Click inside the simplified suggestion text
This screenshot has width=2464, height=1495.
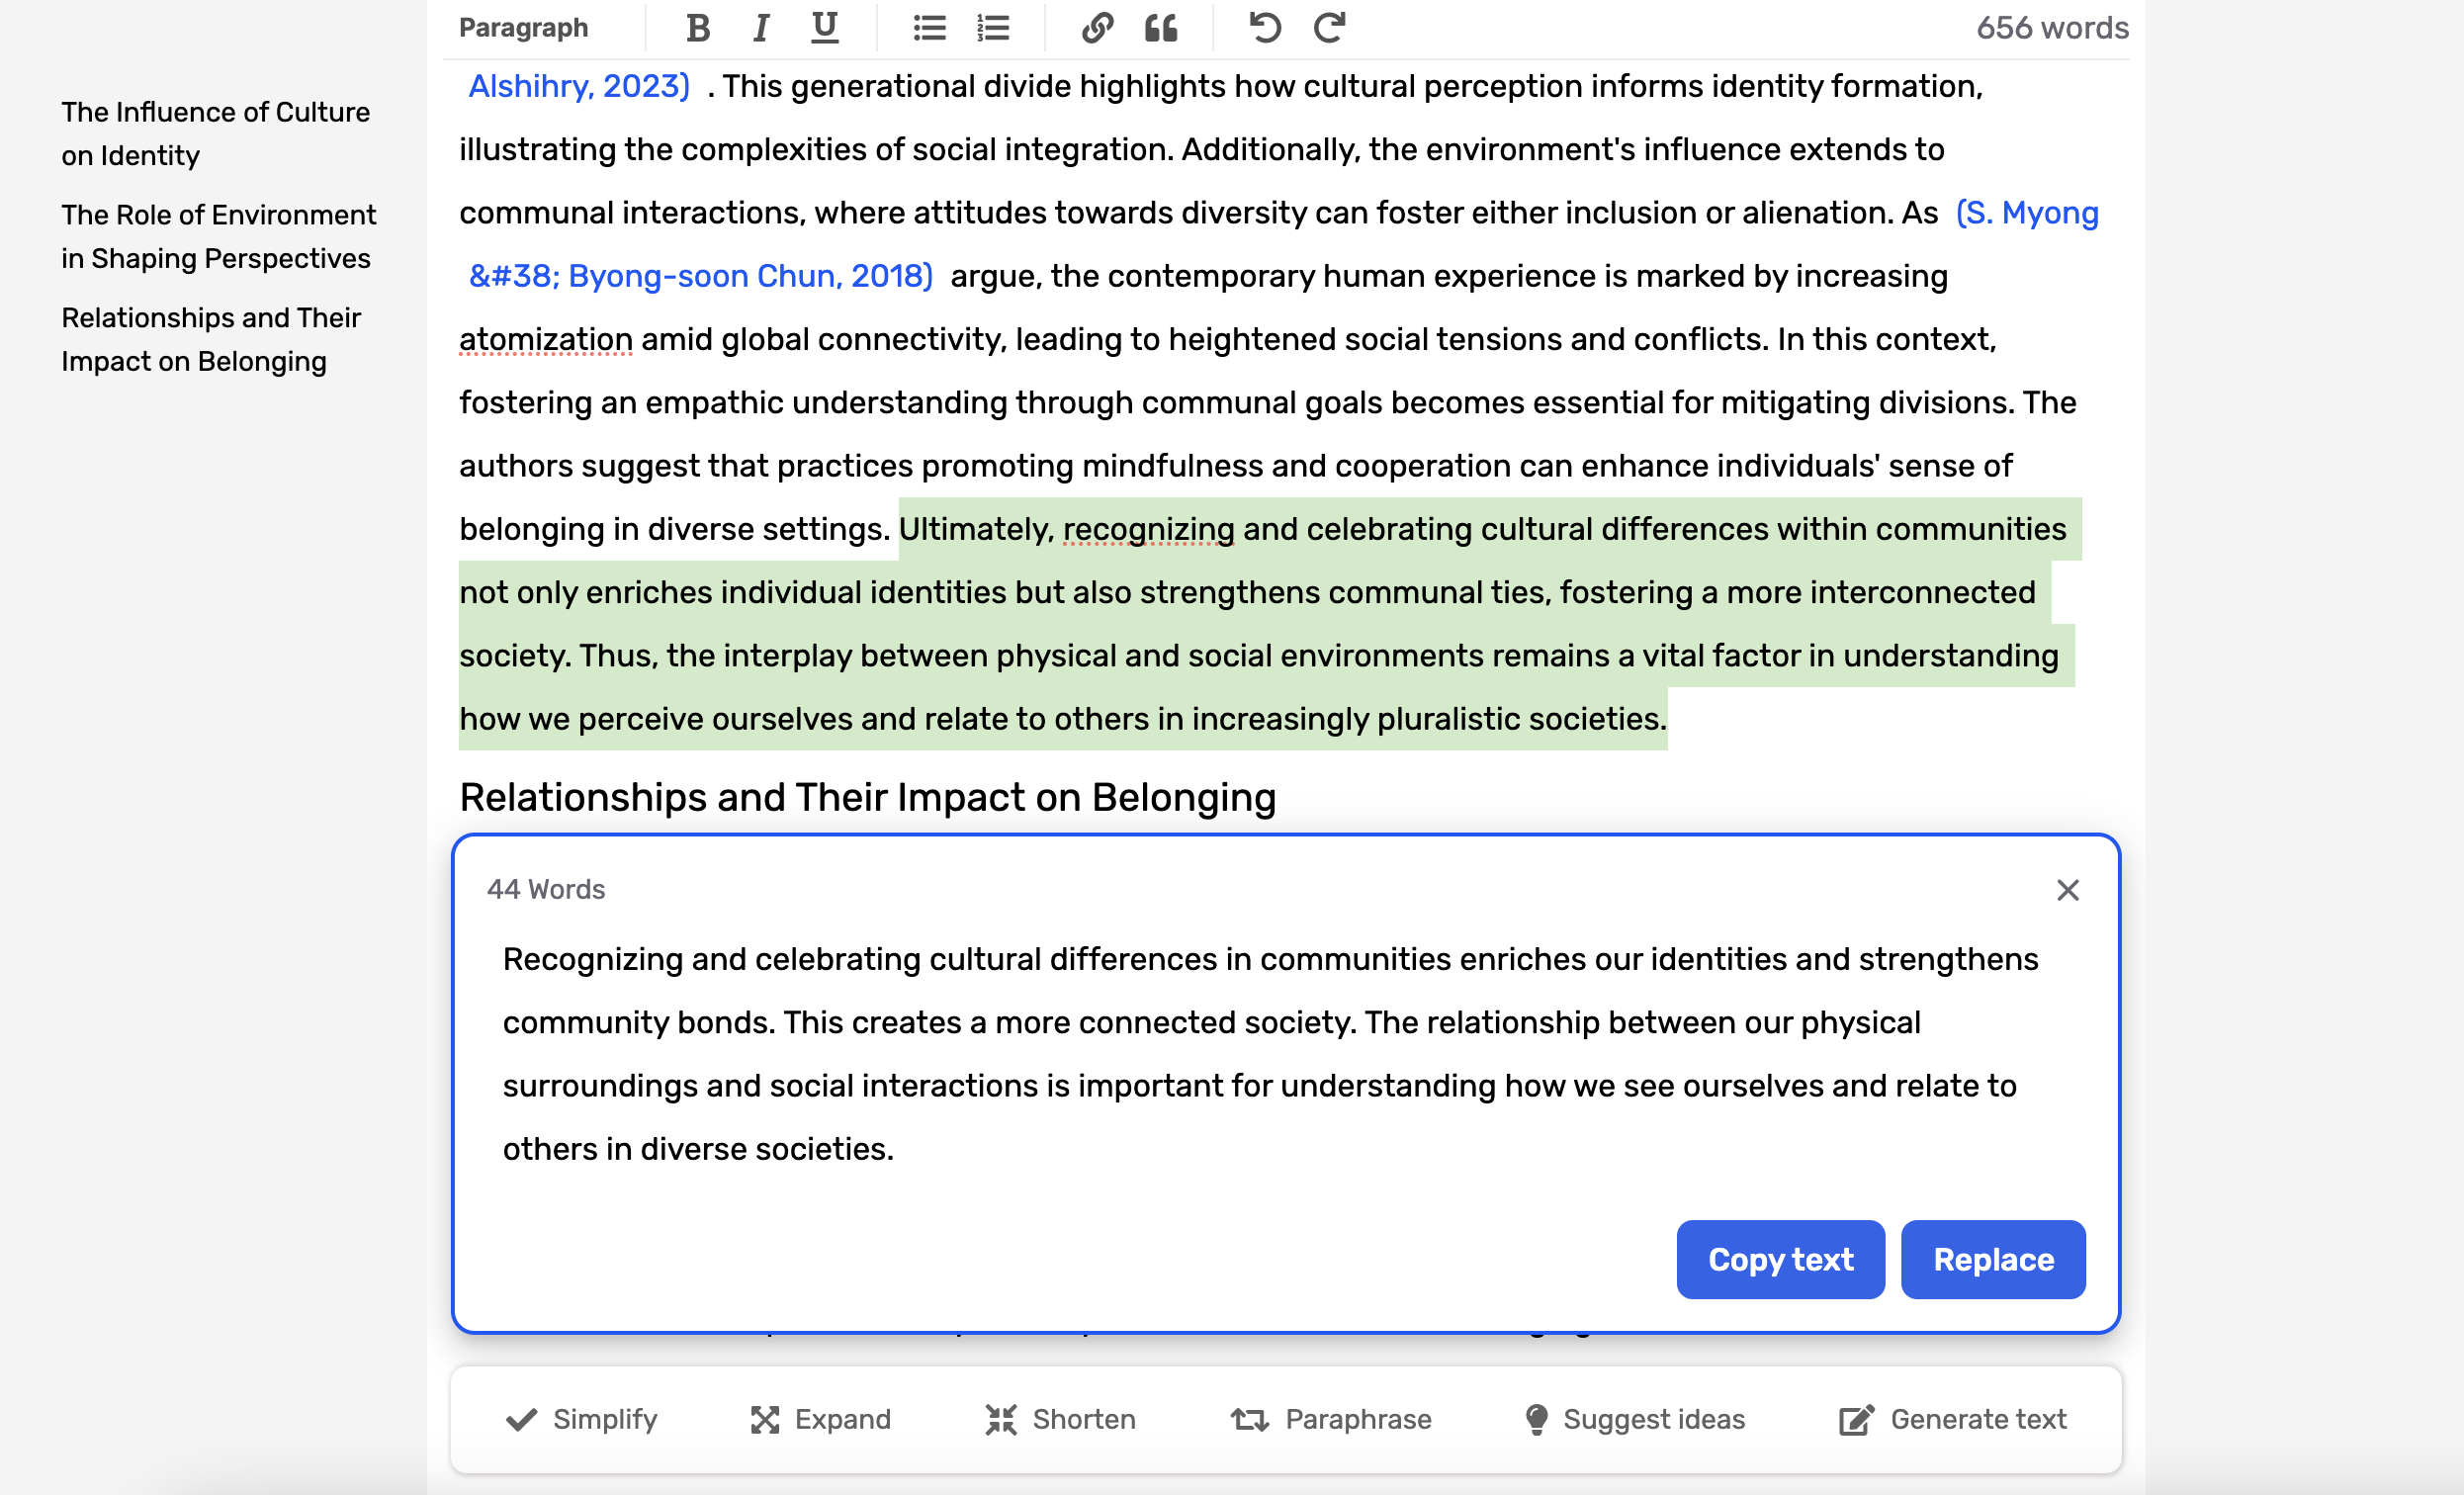1270,1054
